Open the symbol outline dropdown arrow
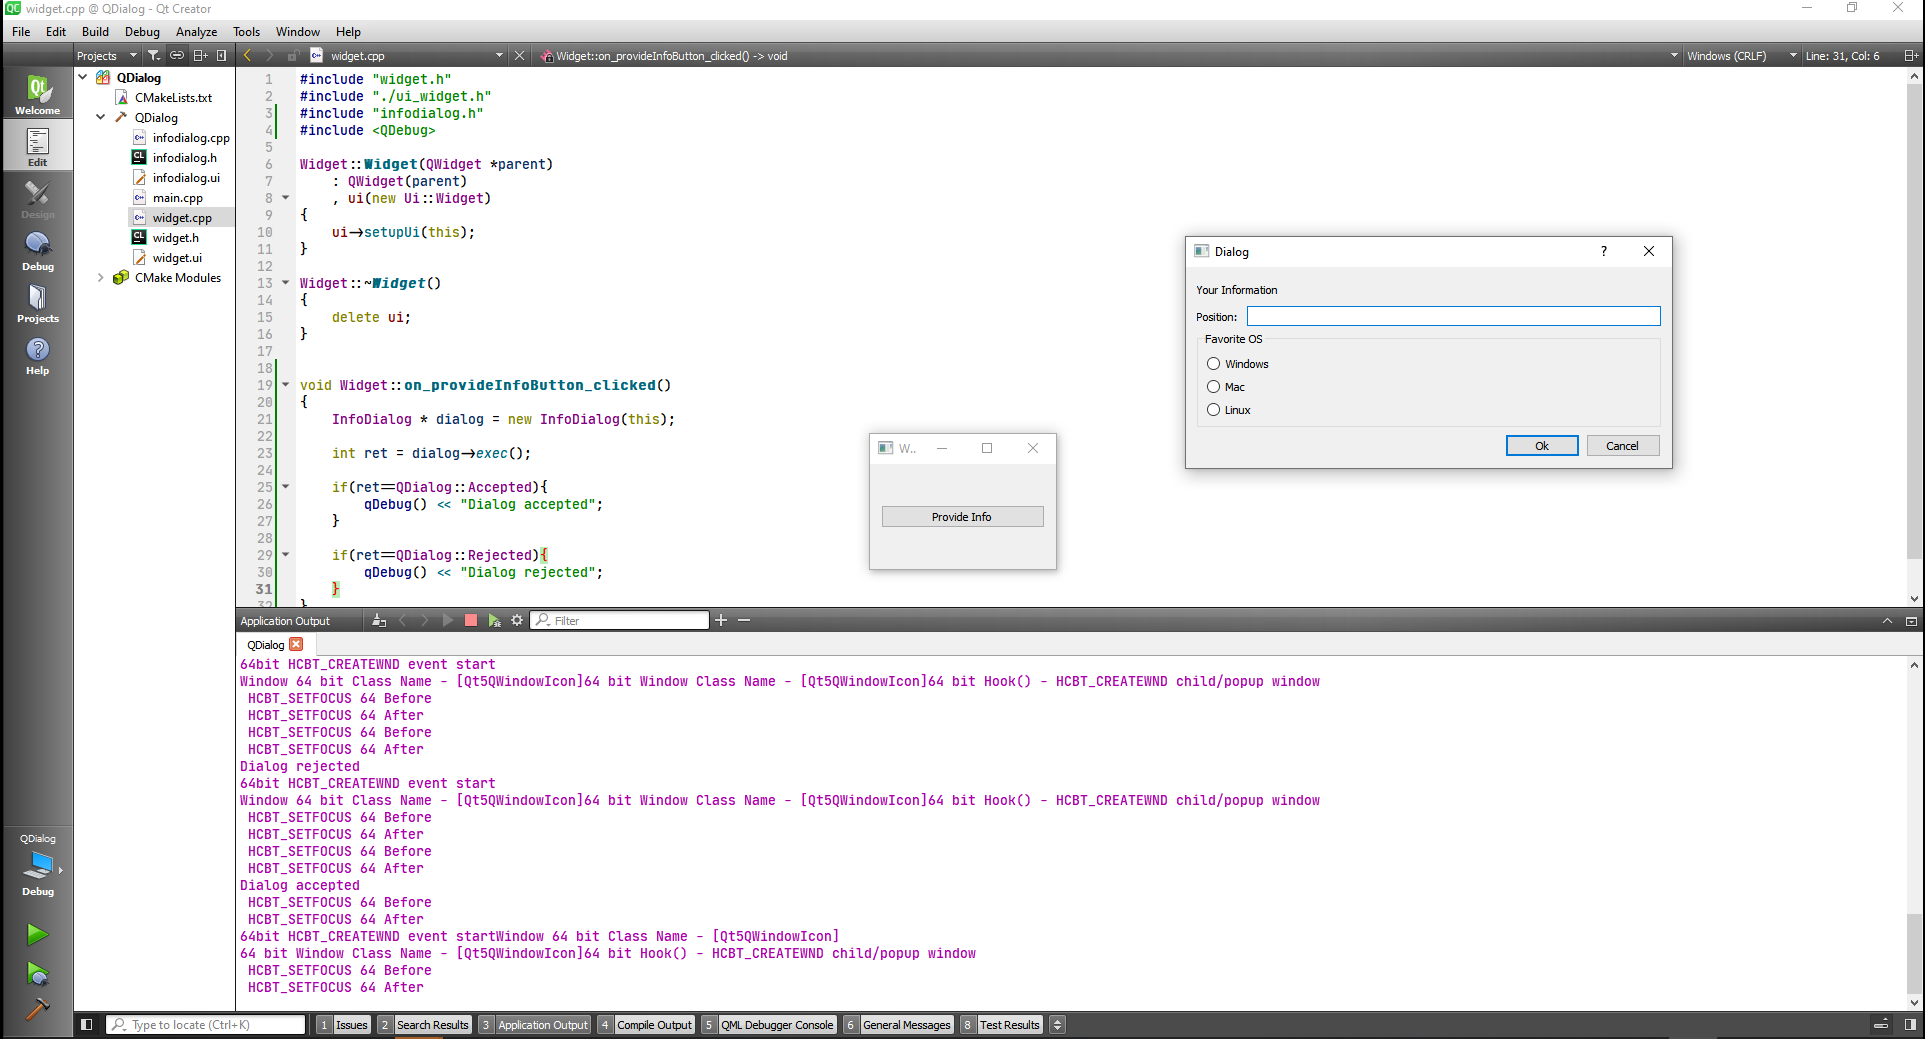This screenshot has width=1925, height=1039. [1674, 56]
